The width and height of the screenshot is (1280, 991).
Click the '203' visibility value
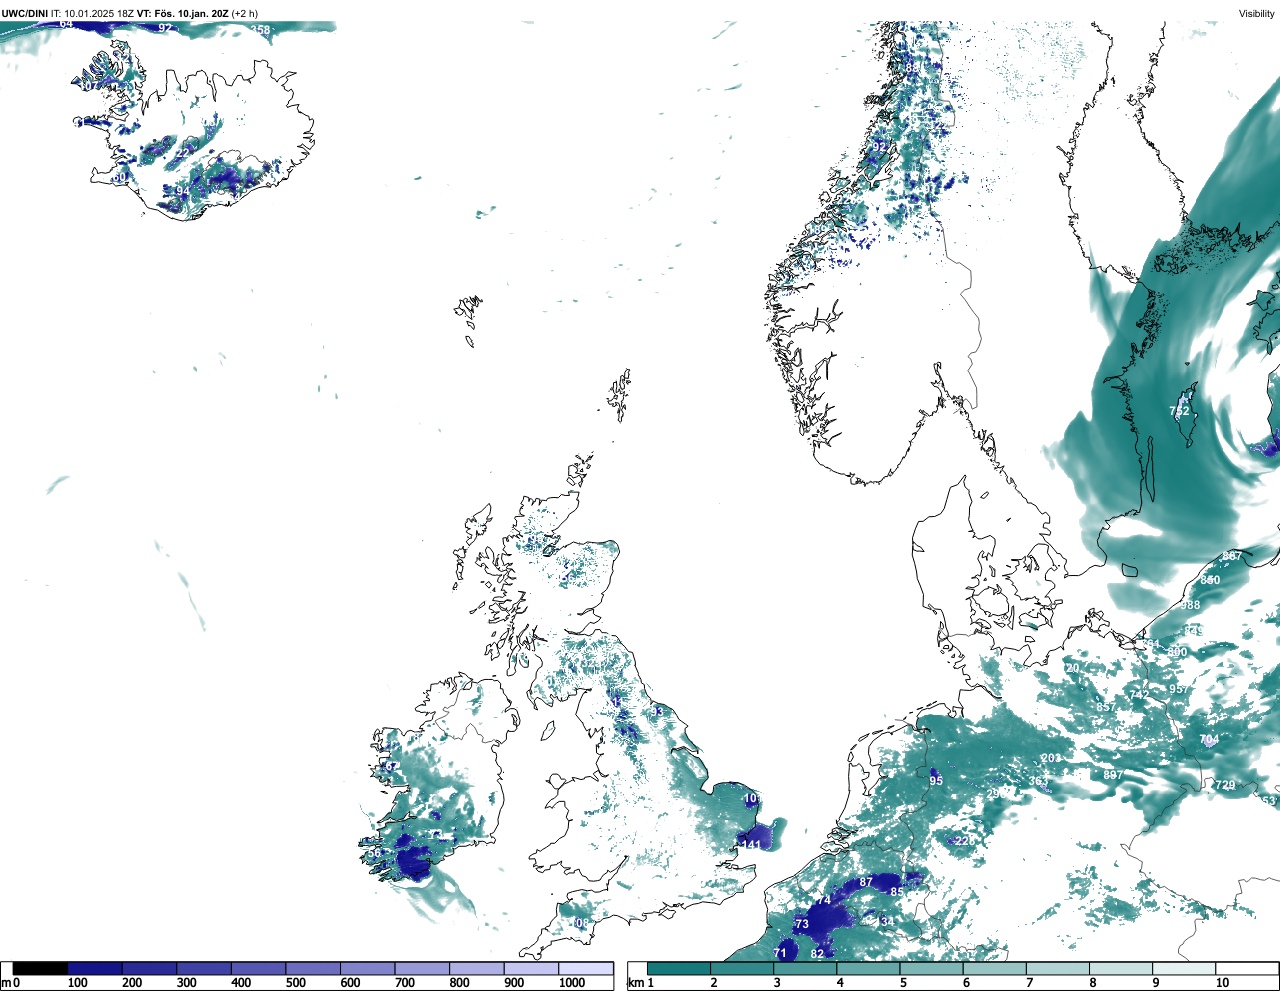pos(1051,759)
